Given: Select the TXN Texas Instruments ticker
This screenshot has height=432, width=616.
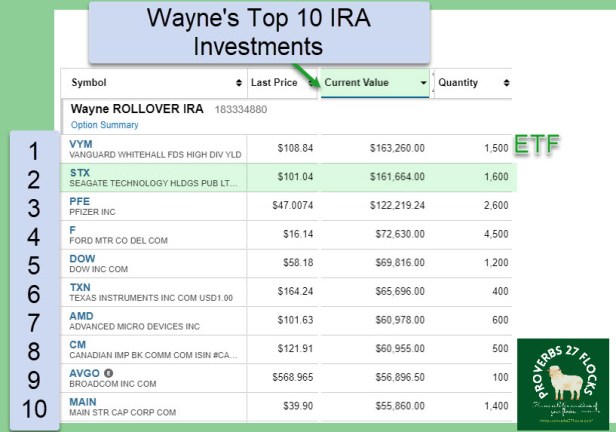Looking at the screenshot, I should coord(80,286).
